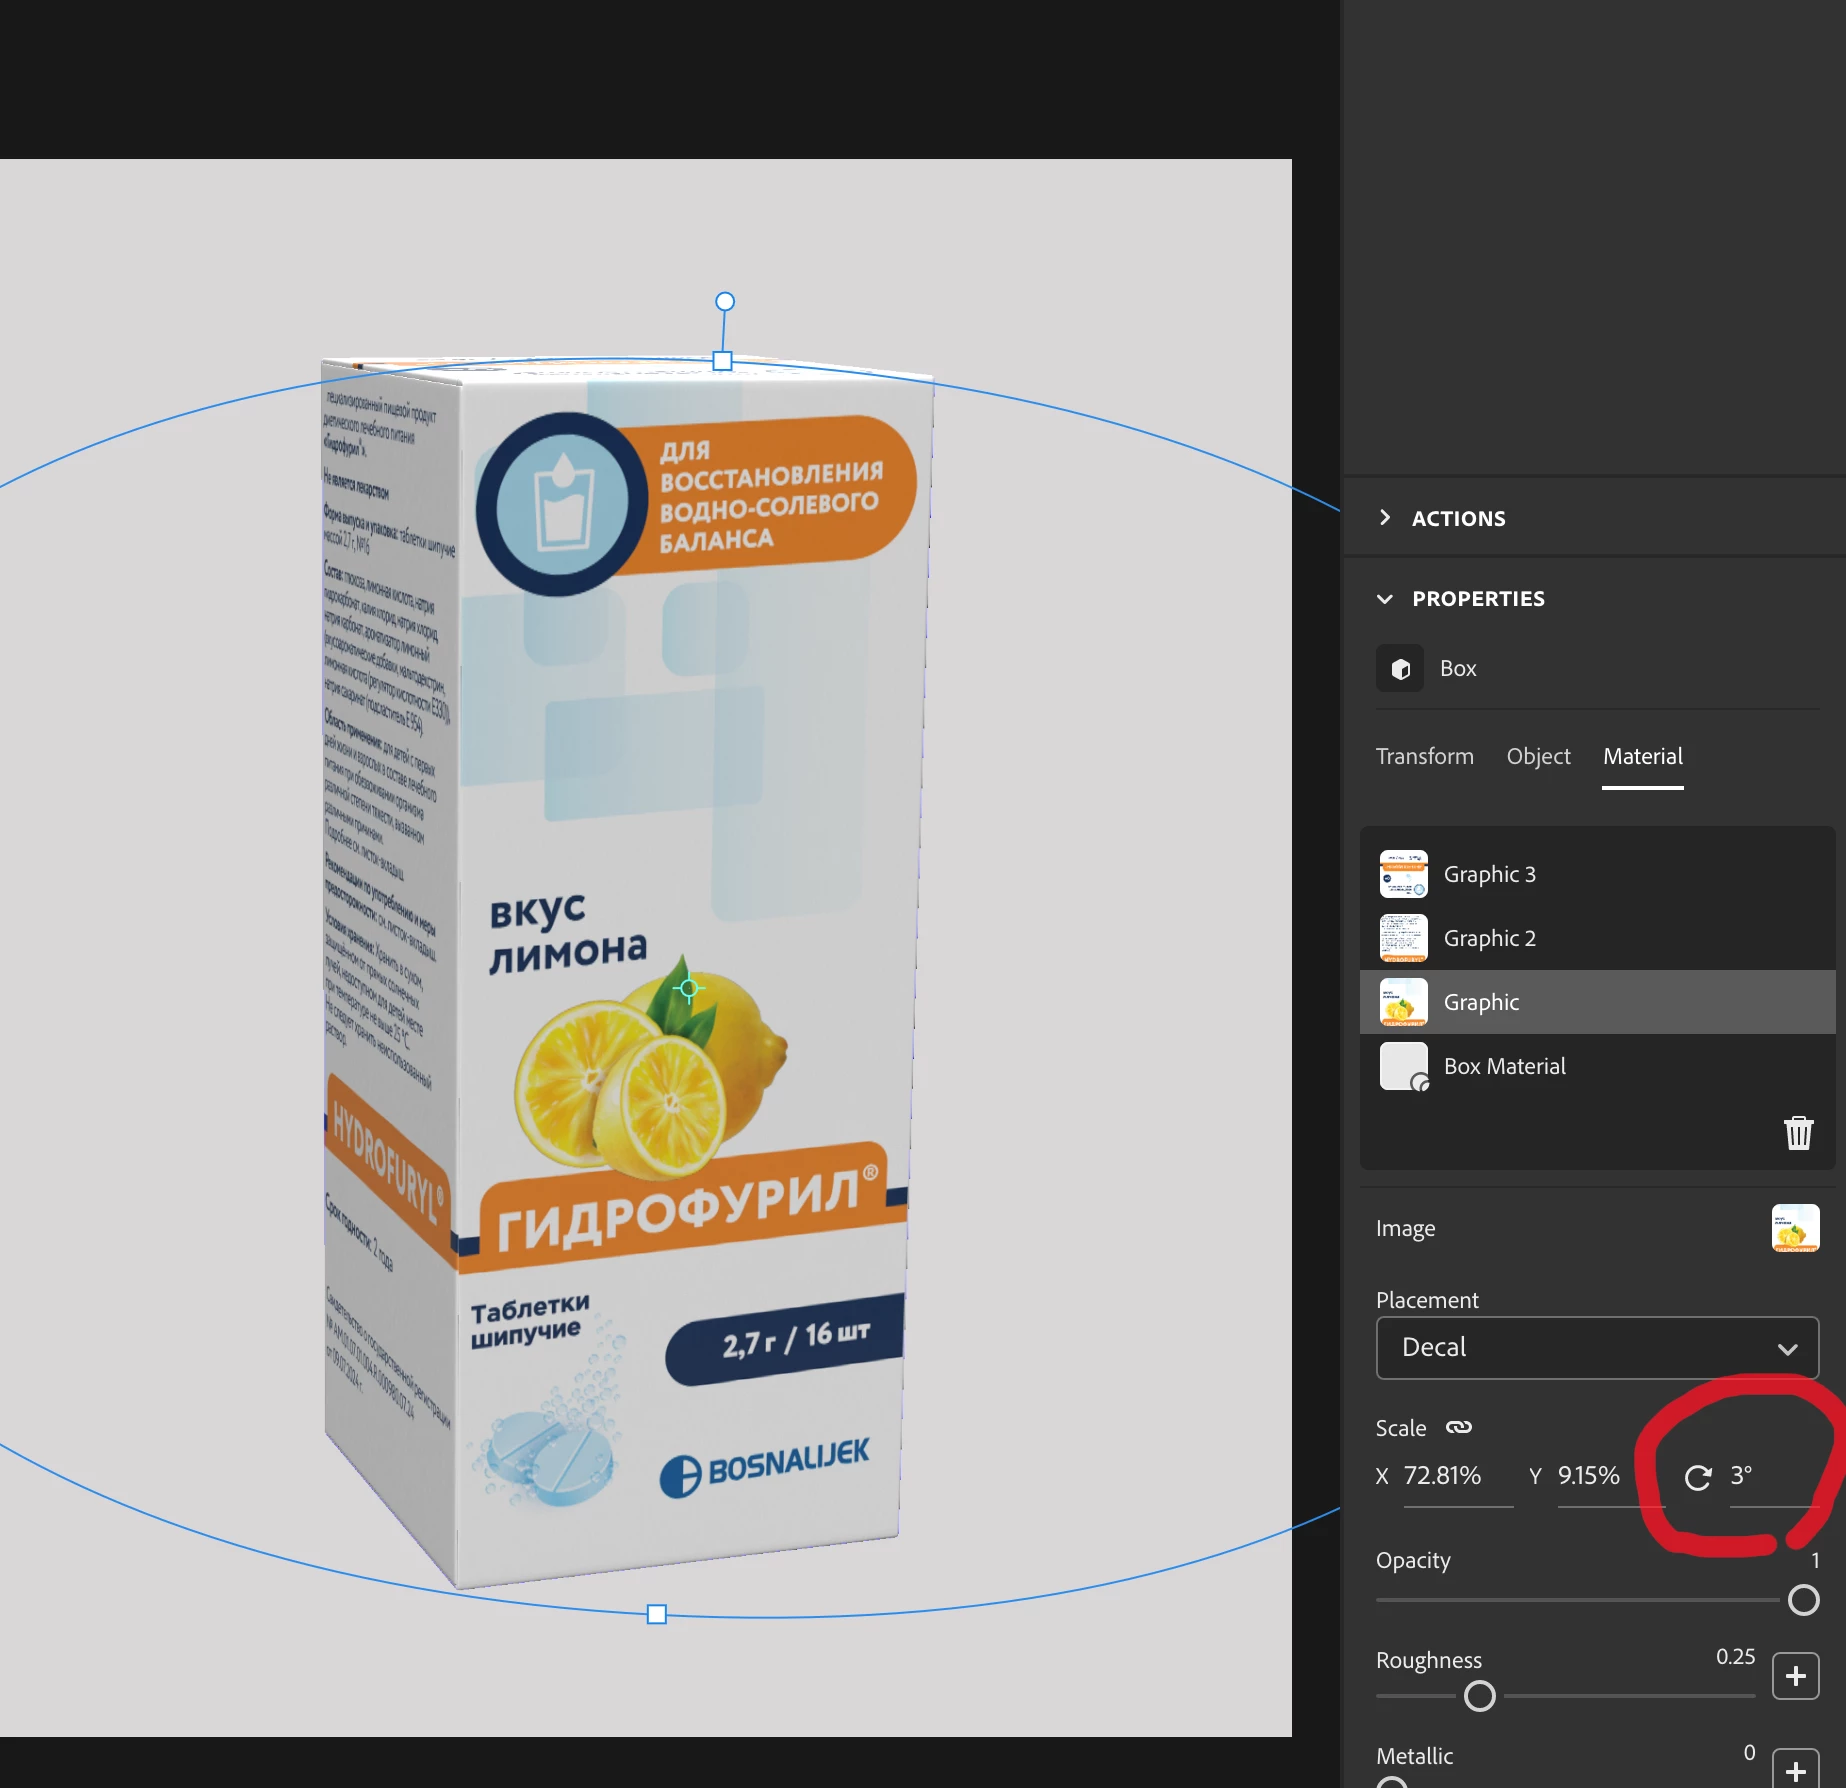Click the Roughness value 0.25

point(1735,1657)
